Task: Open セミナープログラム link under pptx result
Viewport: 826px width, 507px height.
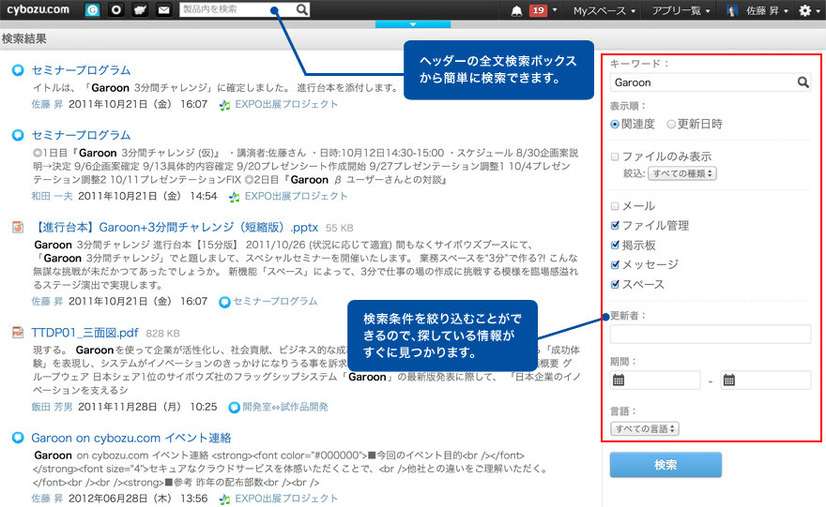Action: click(x=275, y=301)
